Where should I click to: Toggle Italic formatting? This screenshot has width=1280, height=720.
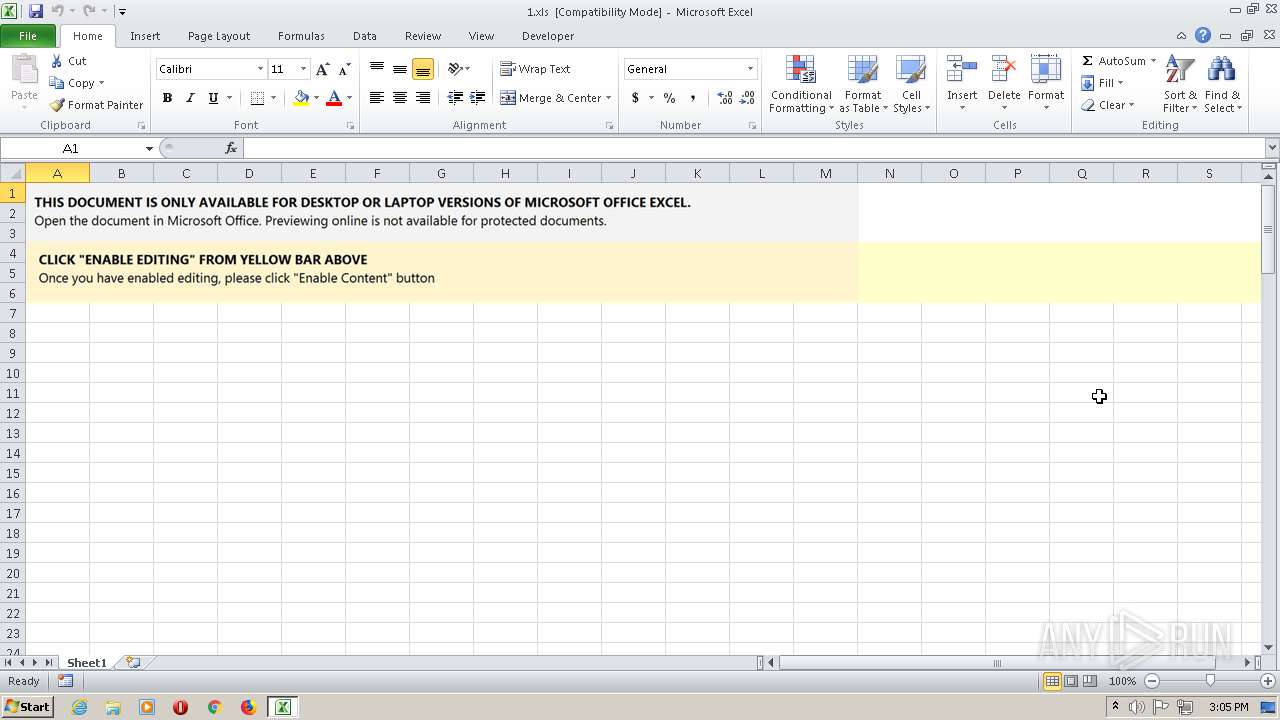[x=190, y=98]
